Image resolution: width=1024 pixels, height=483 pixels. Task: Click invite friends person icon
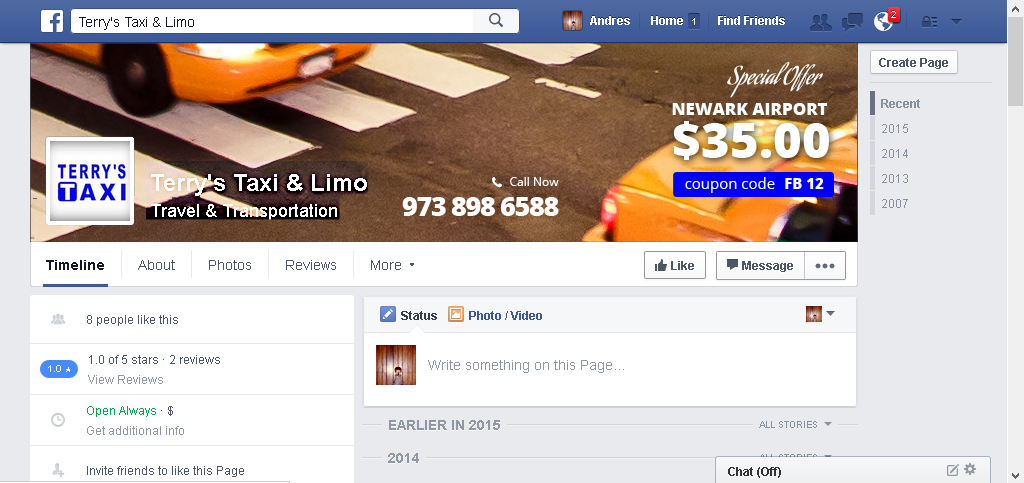point(58,470)
